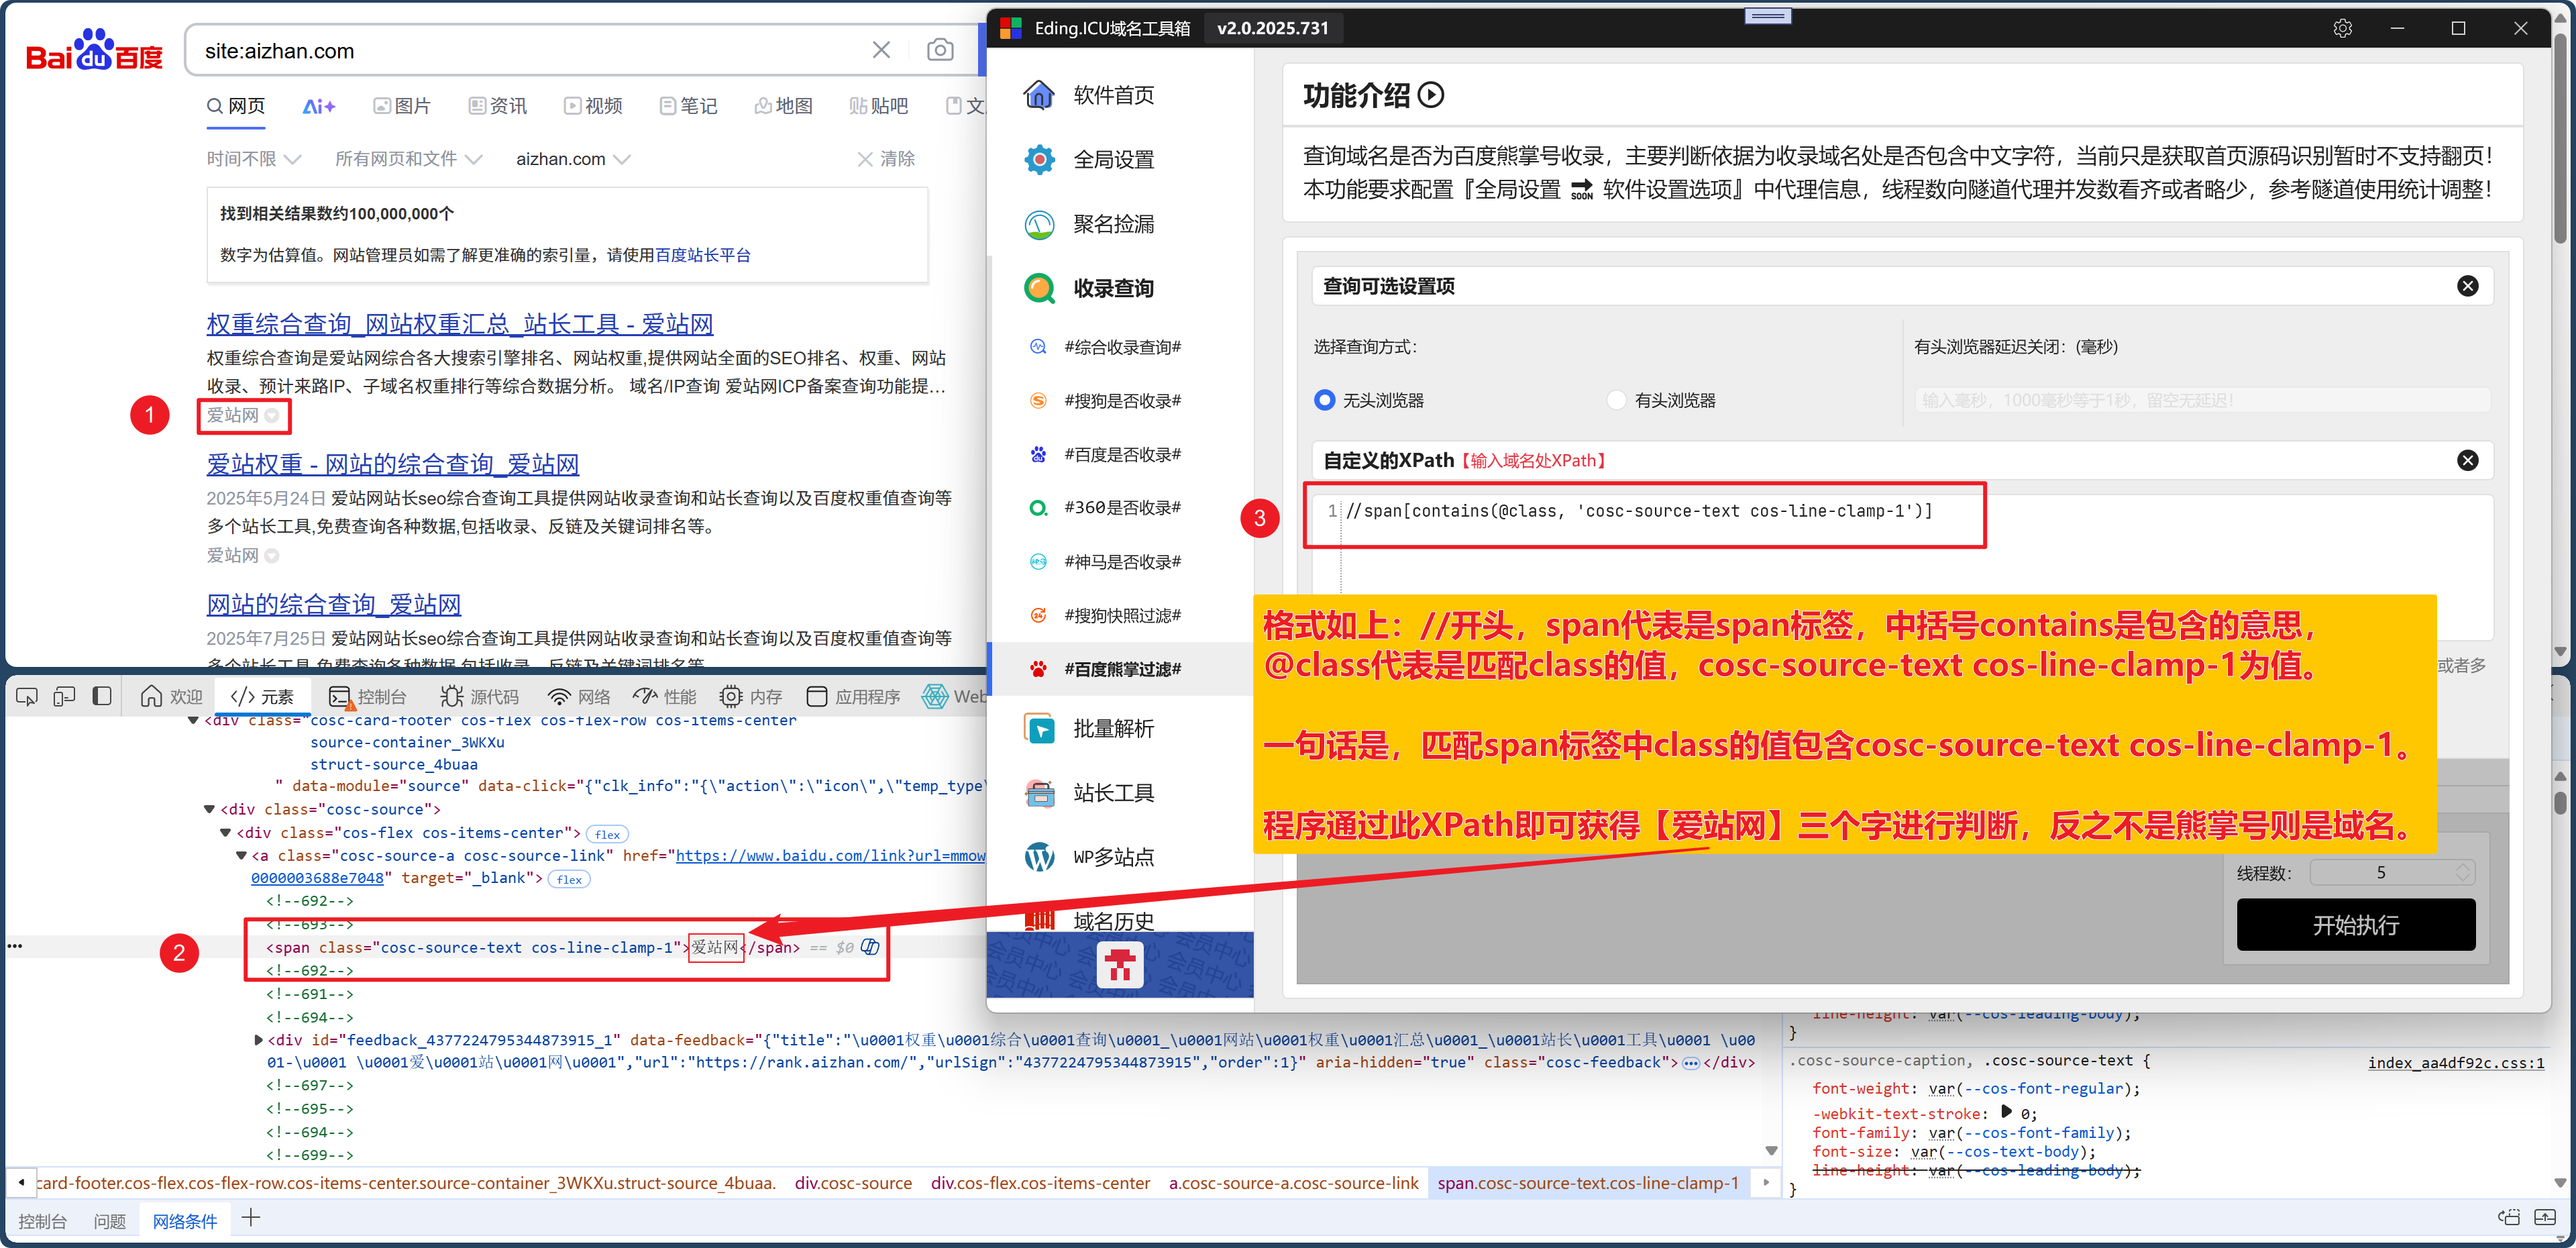The height and width of the screenshot is (1248, 2576).
Task: Collapse the div cos-flex cos-items-center node
Action: click(225, 832)
